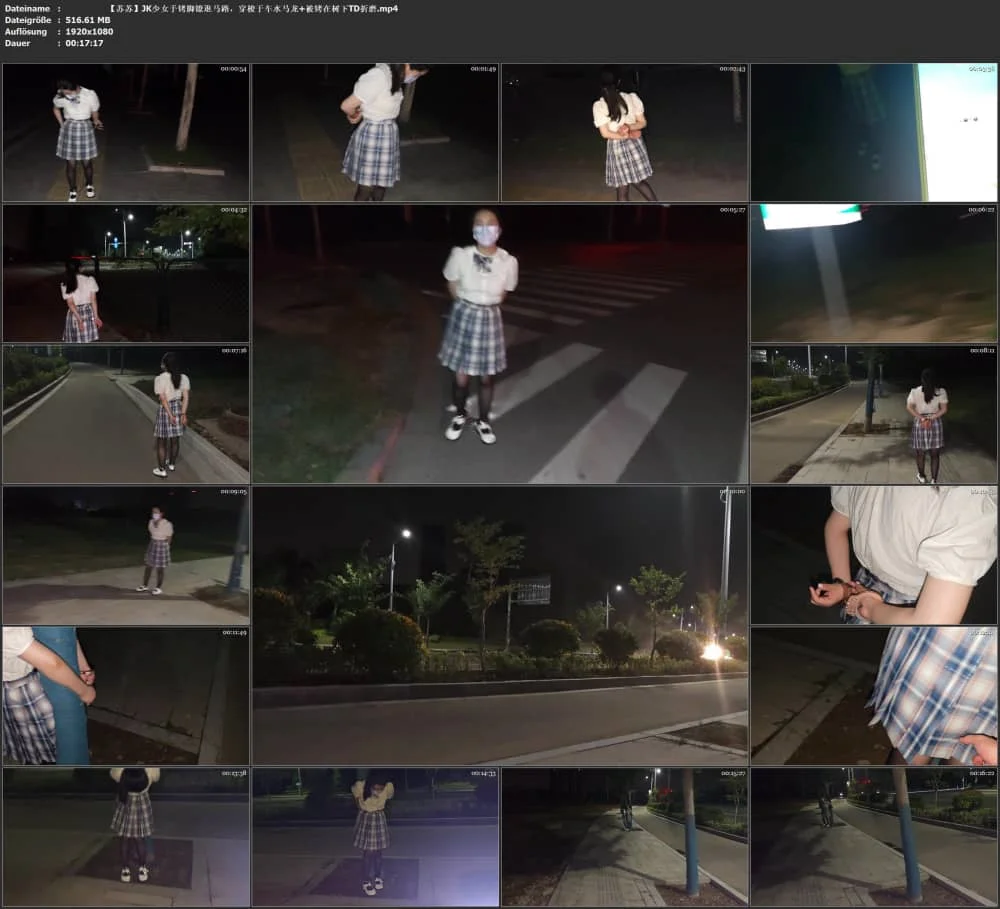The width and height of the screenshot is (1000, 909).
Task: Click the thumbnail marked 00:02:43
Action: [x=624, y=133]
